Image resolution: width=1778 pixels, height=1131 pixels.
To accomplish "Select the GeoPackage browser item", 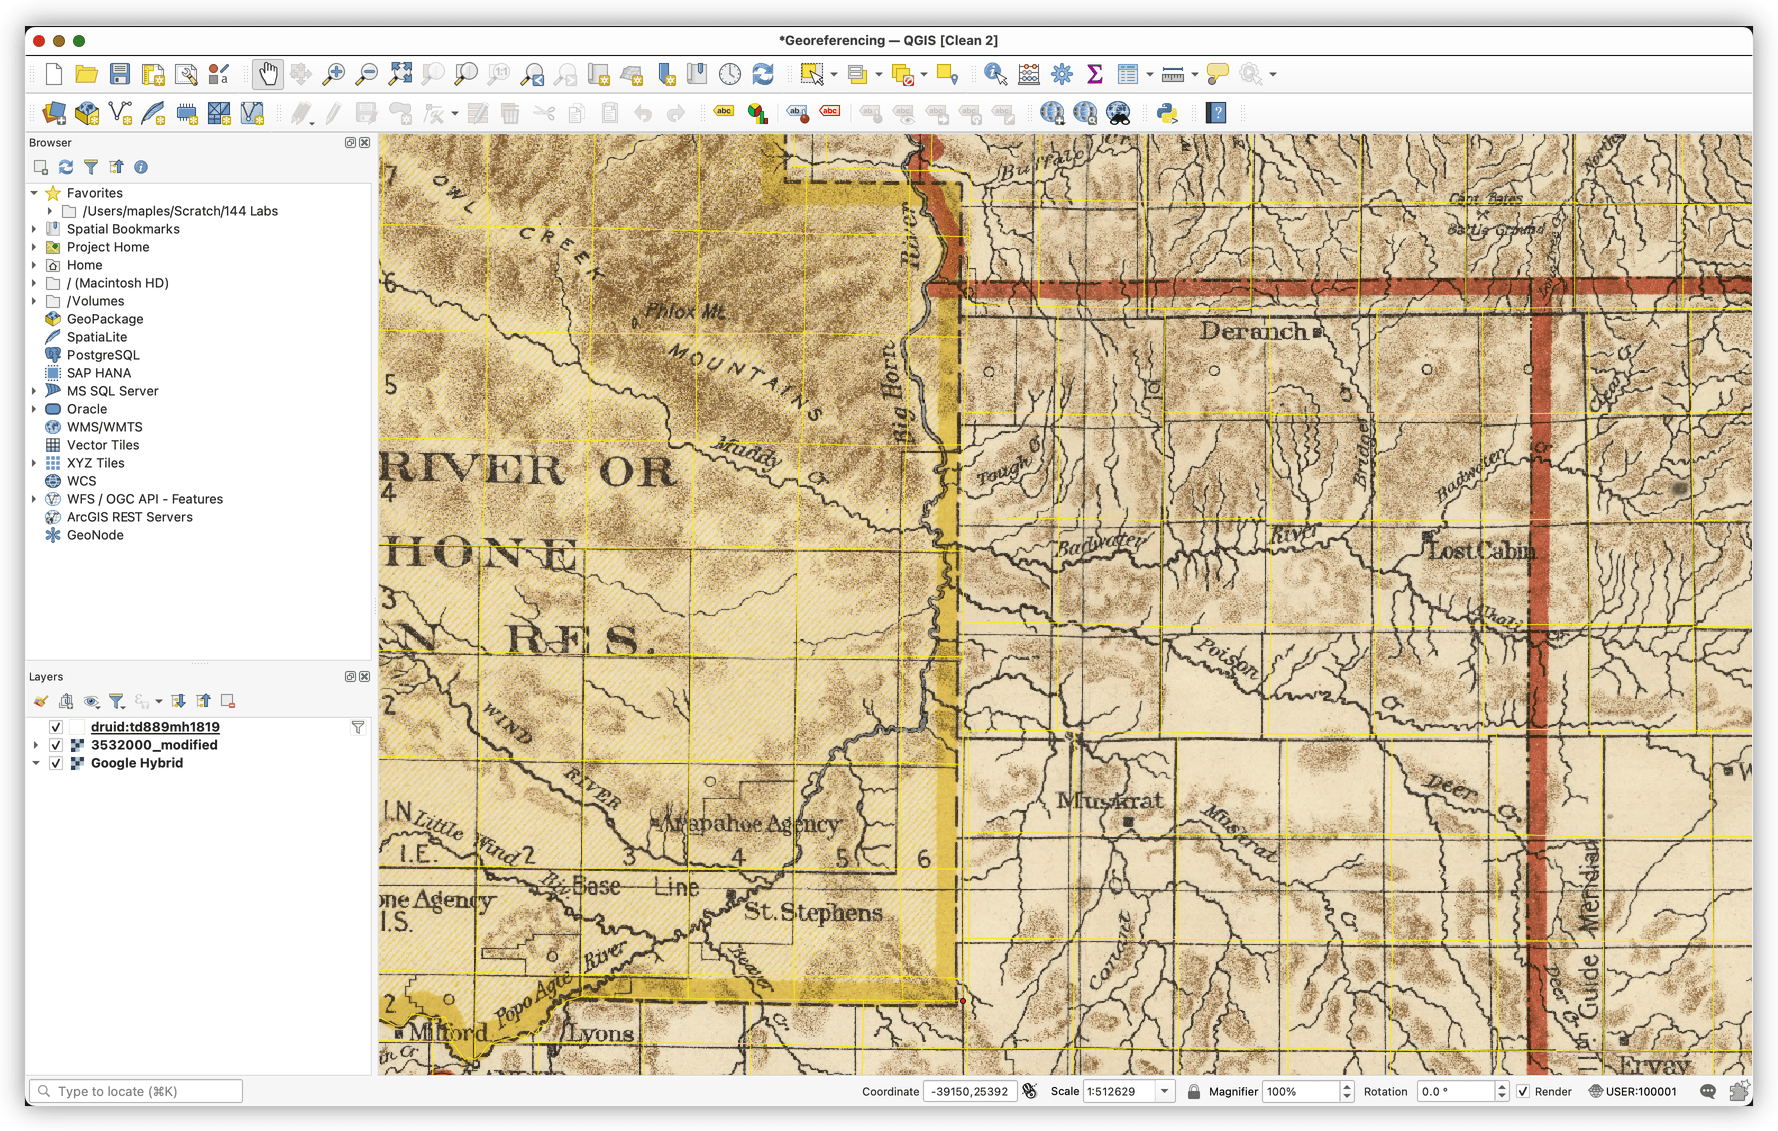I will coord(105,319).
